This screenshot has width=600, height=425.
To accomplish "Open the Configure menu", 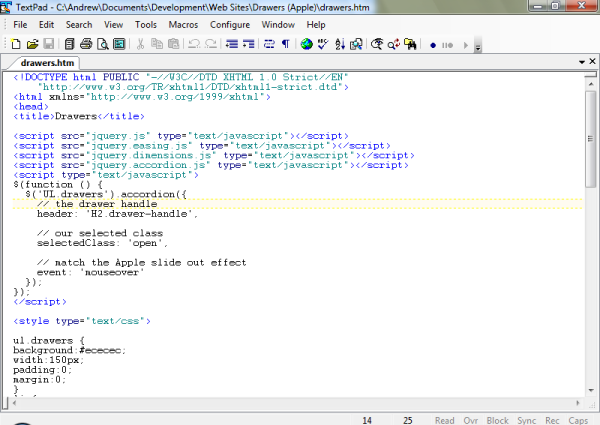I will pos(230,25).
